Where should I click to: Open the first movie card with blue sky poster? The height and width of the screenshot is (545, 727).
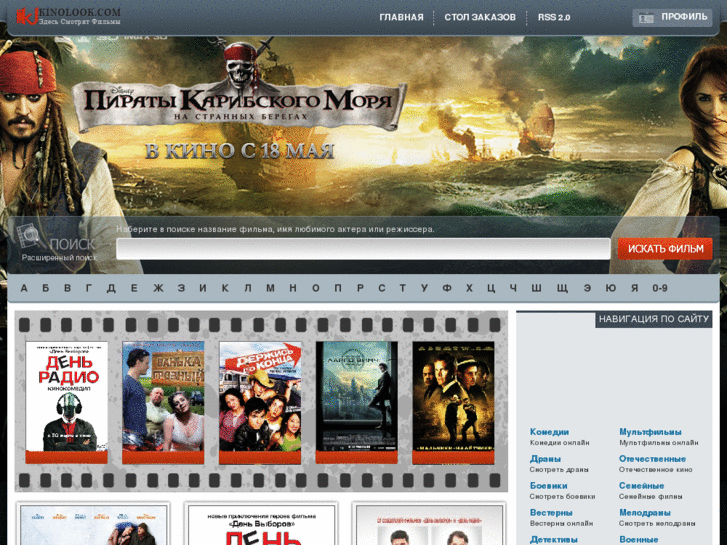pyautogui.click(x=93, y=523)
